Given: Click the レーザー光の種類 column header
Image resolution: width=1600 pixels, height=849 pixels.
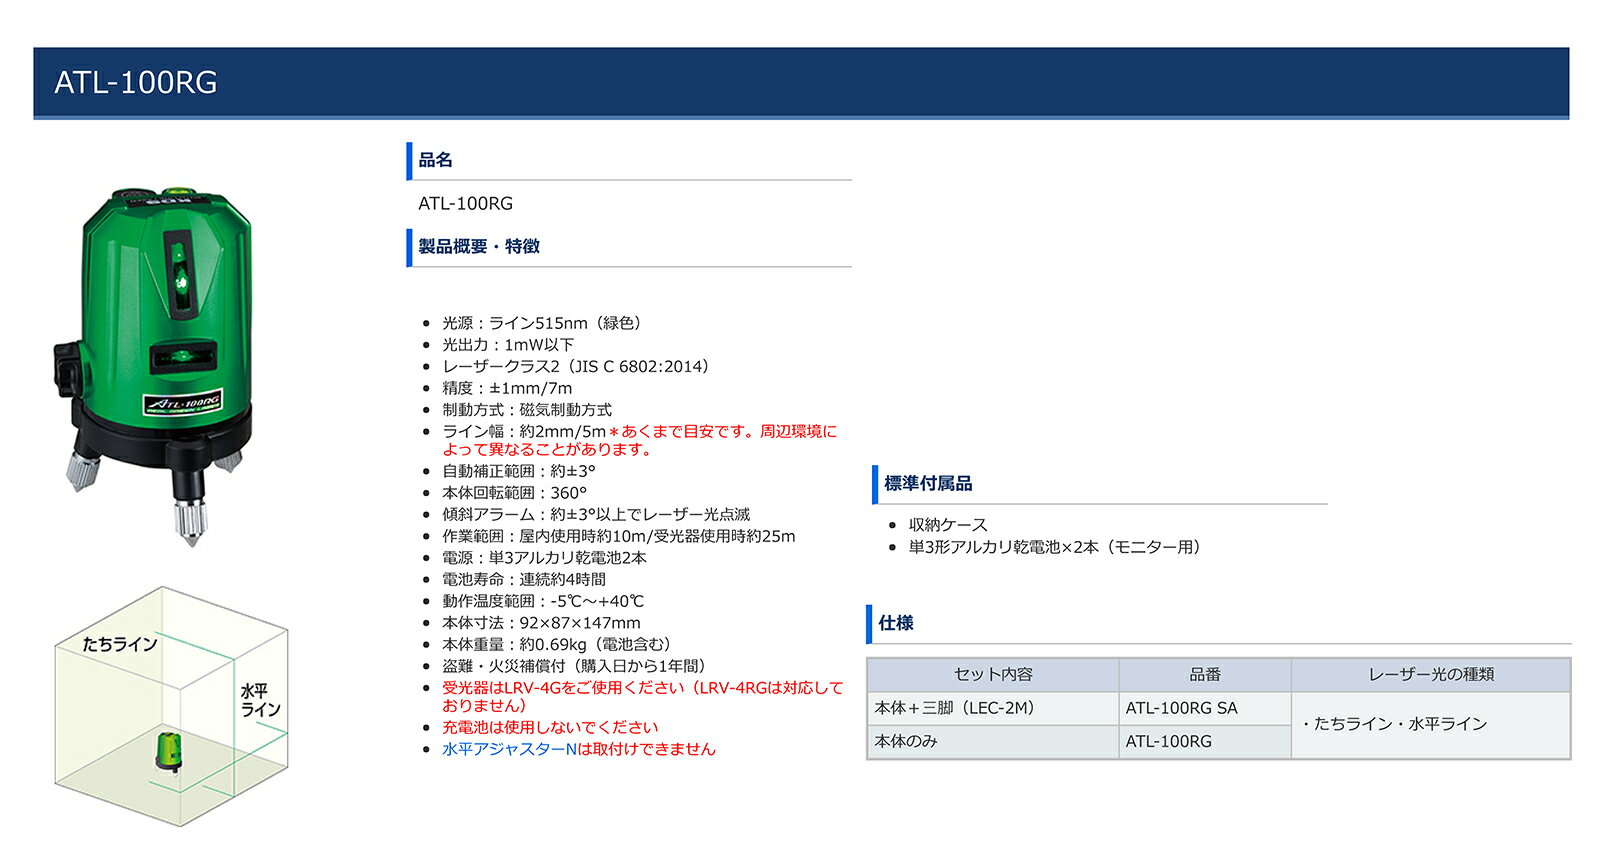Looking at the screenshot, I should click(x=1431, y=675).
